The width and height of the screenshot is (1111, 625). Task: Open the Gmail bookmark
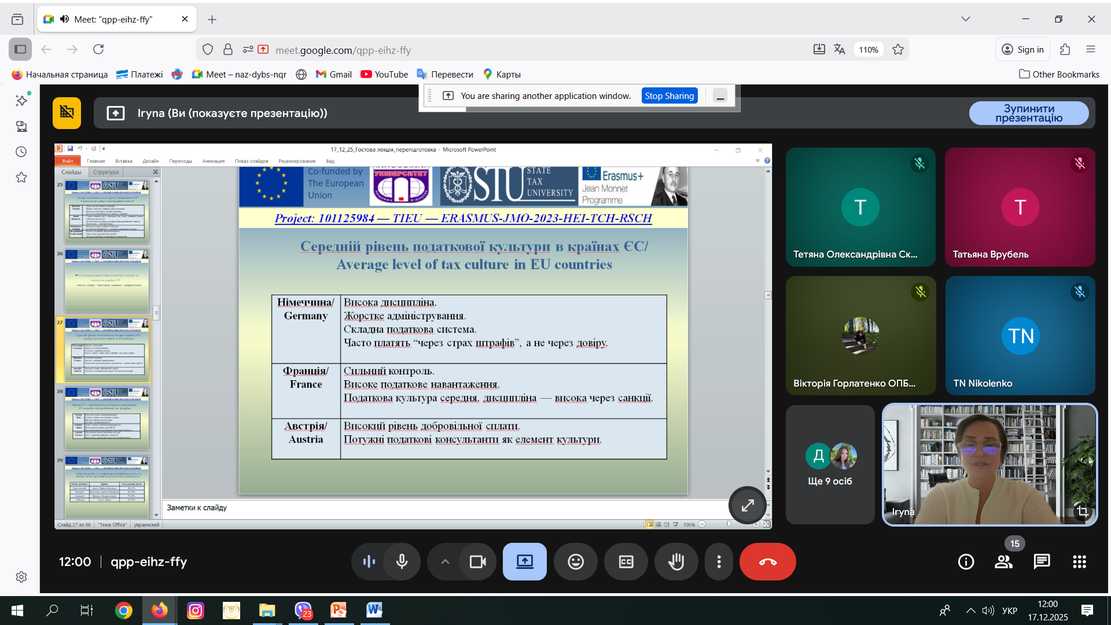(x=333, y=74)
